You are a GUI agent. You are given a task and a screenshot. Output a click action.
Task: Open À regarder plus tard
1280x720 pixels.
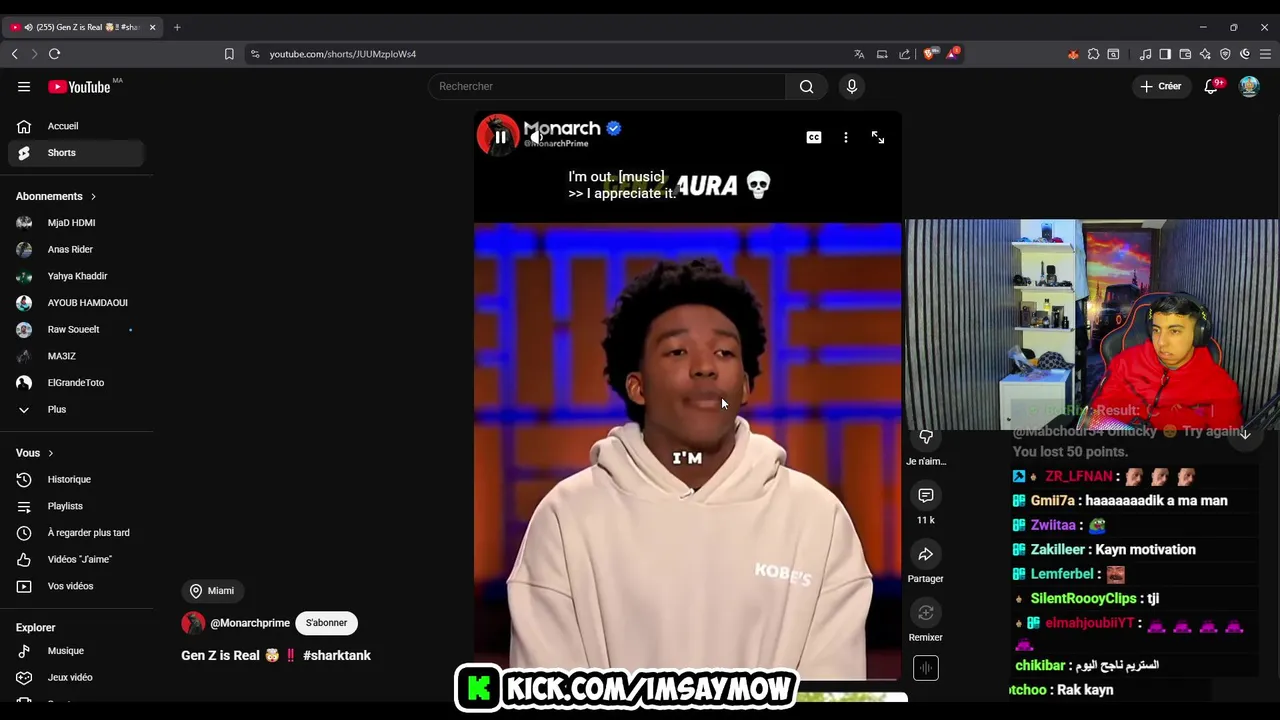(76, 533)
